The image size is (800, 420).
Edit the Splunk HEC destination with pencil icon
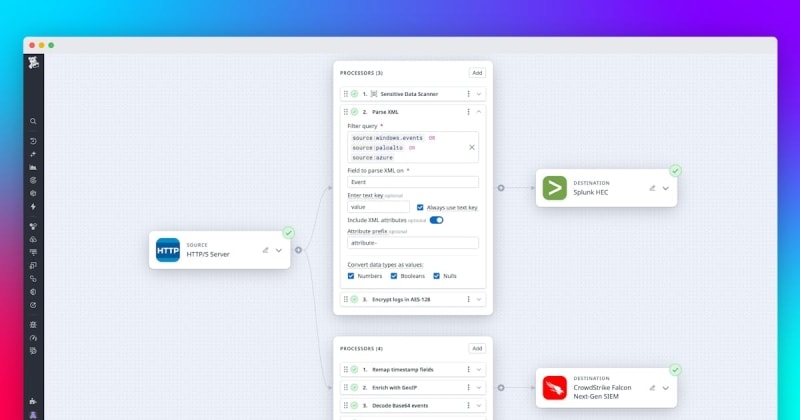(x=652, y=187)
